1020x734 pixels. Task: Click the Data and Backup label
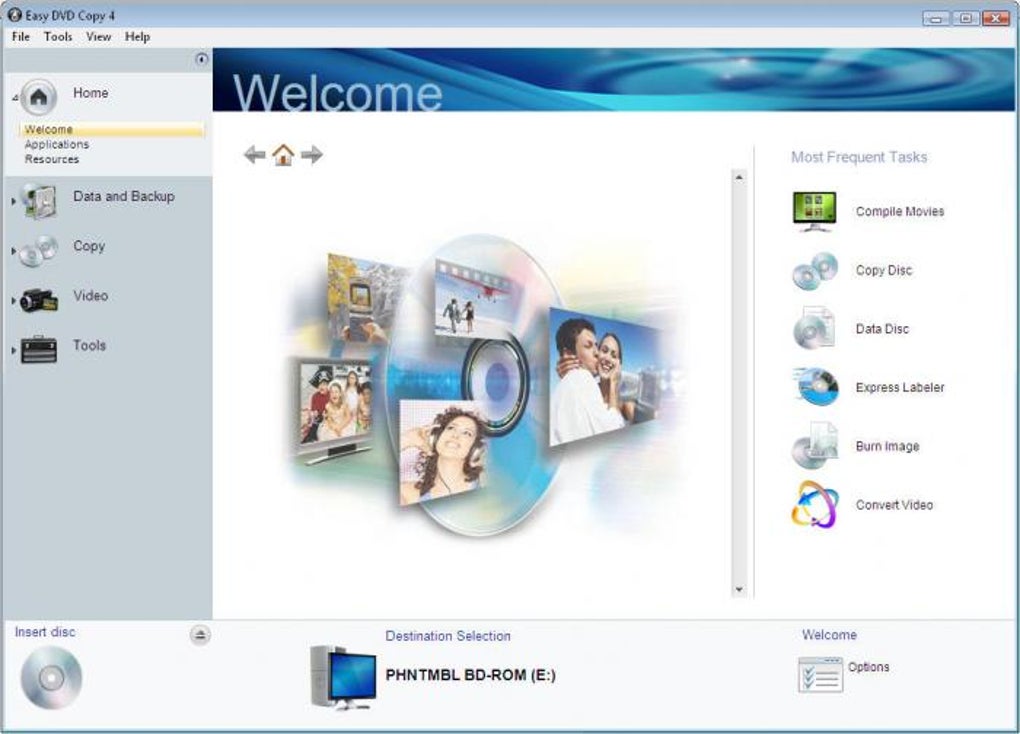[124, 196]
